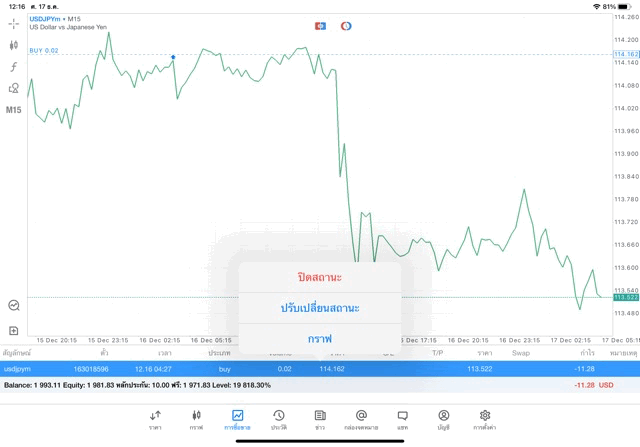Select ปิดสถานะ in the popup menu

click(x=320, y=277)
